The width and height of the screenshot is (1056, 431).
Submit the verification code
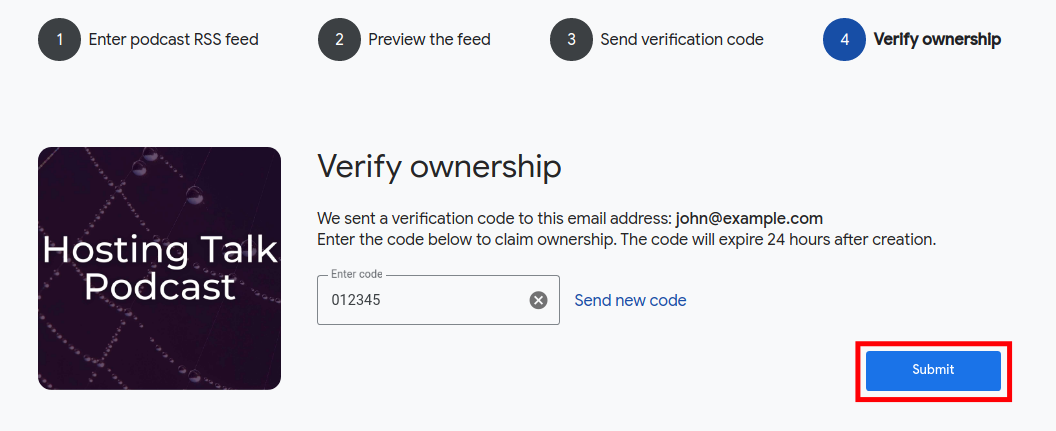(x=933, y=370)
